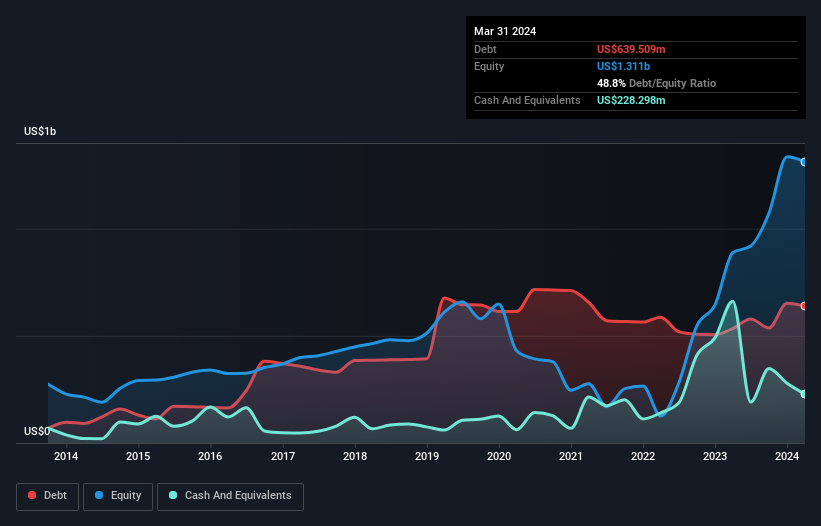Click the teal Cash And Equivalents legend dot
This screenshot has width=821, height=526.
tap(173, 495)
